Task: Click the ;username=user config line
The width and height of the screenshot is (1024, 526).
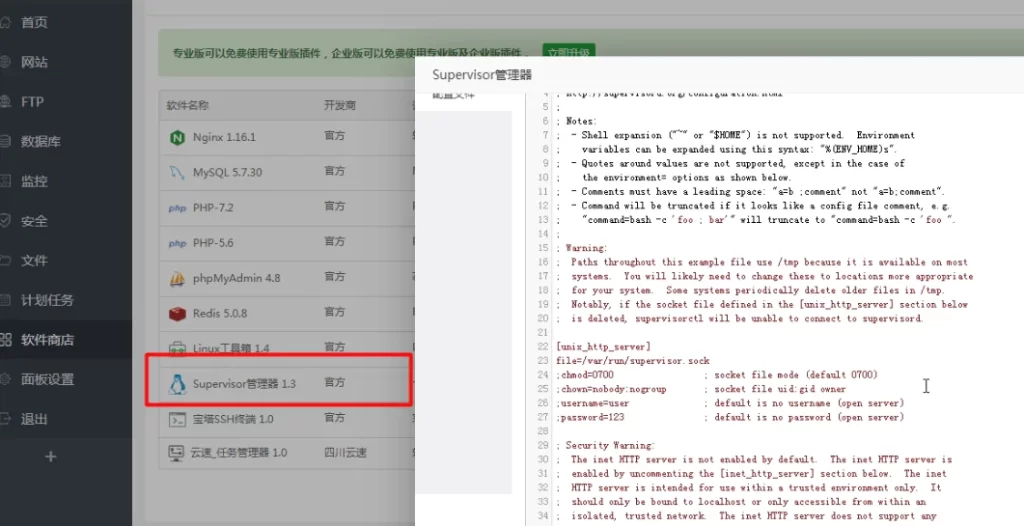Action: (x=729, y=403)
